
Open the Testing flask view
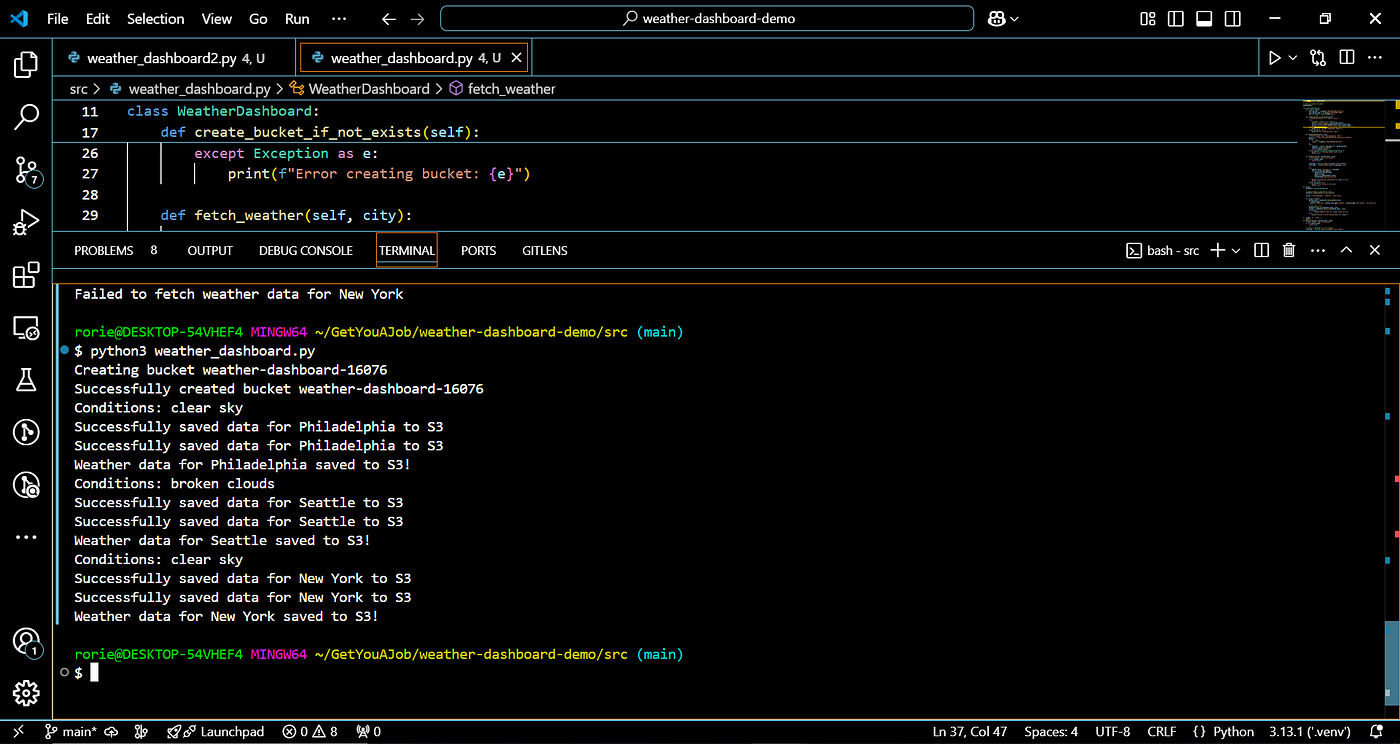pyautogui.click(x=25, y=380)
